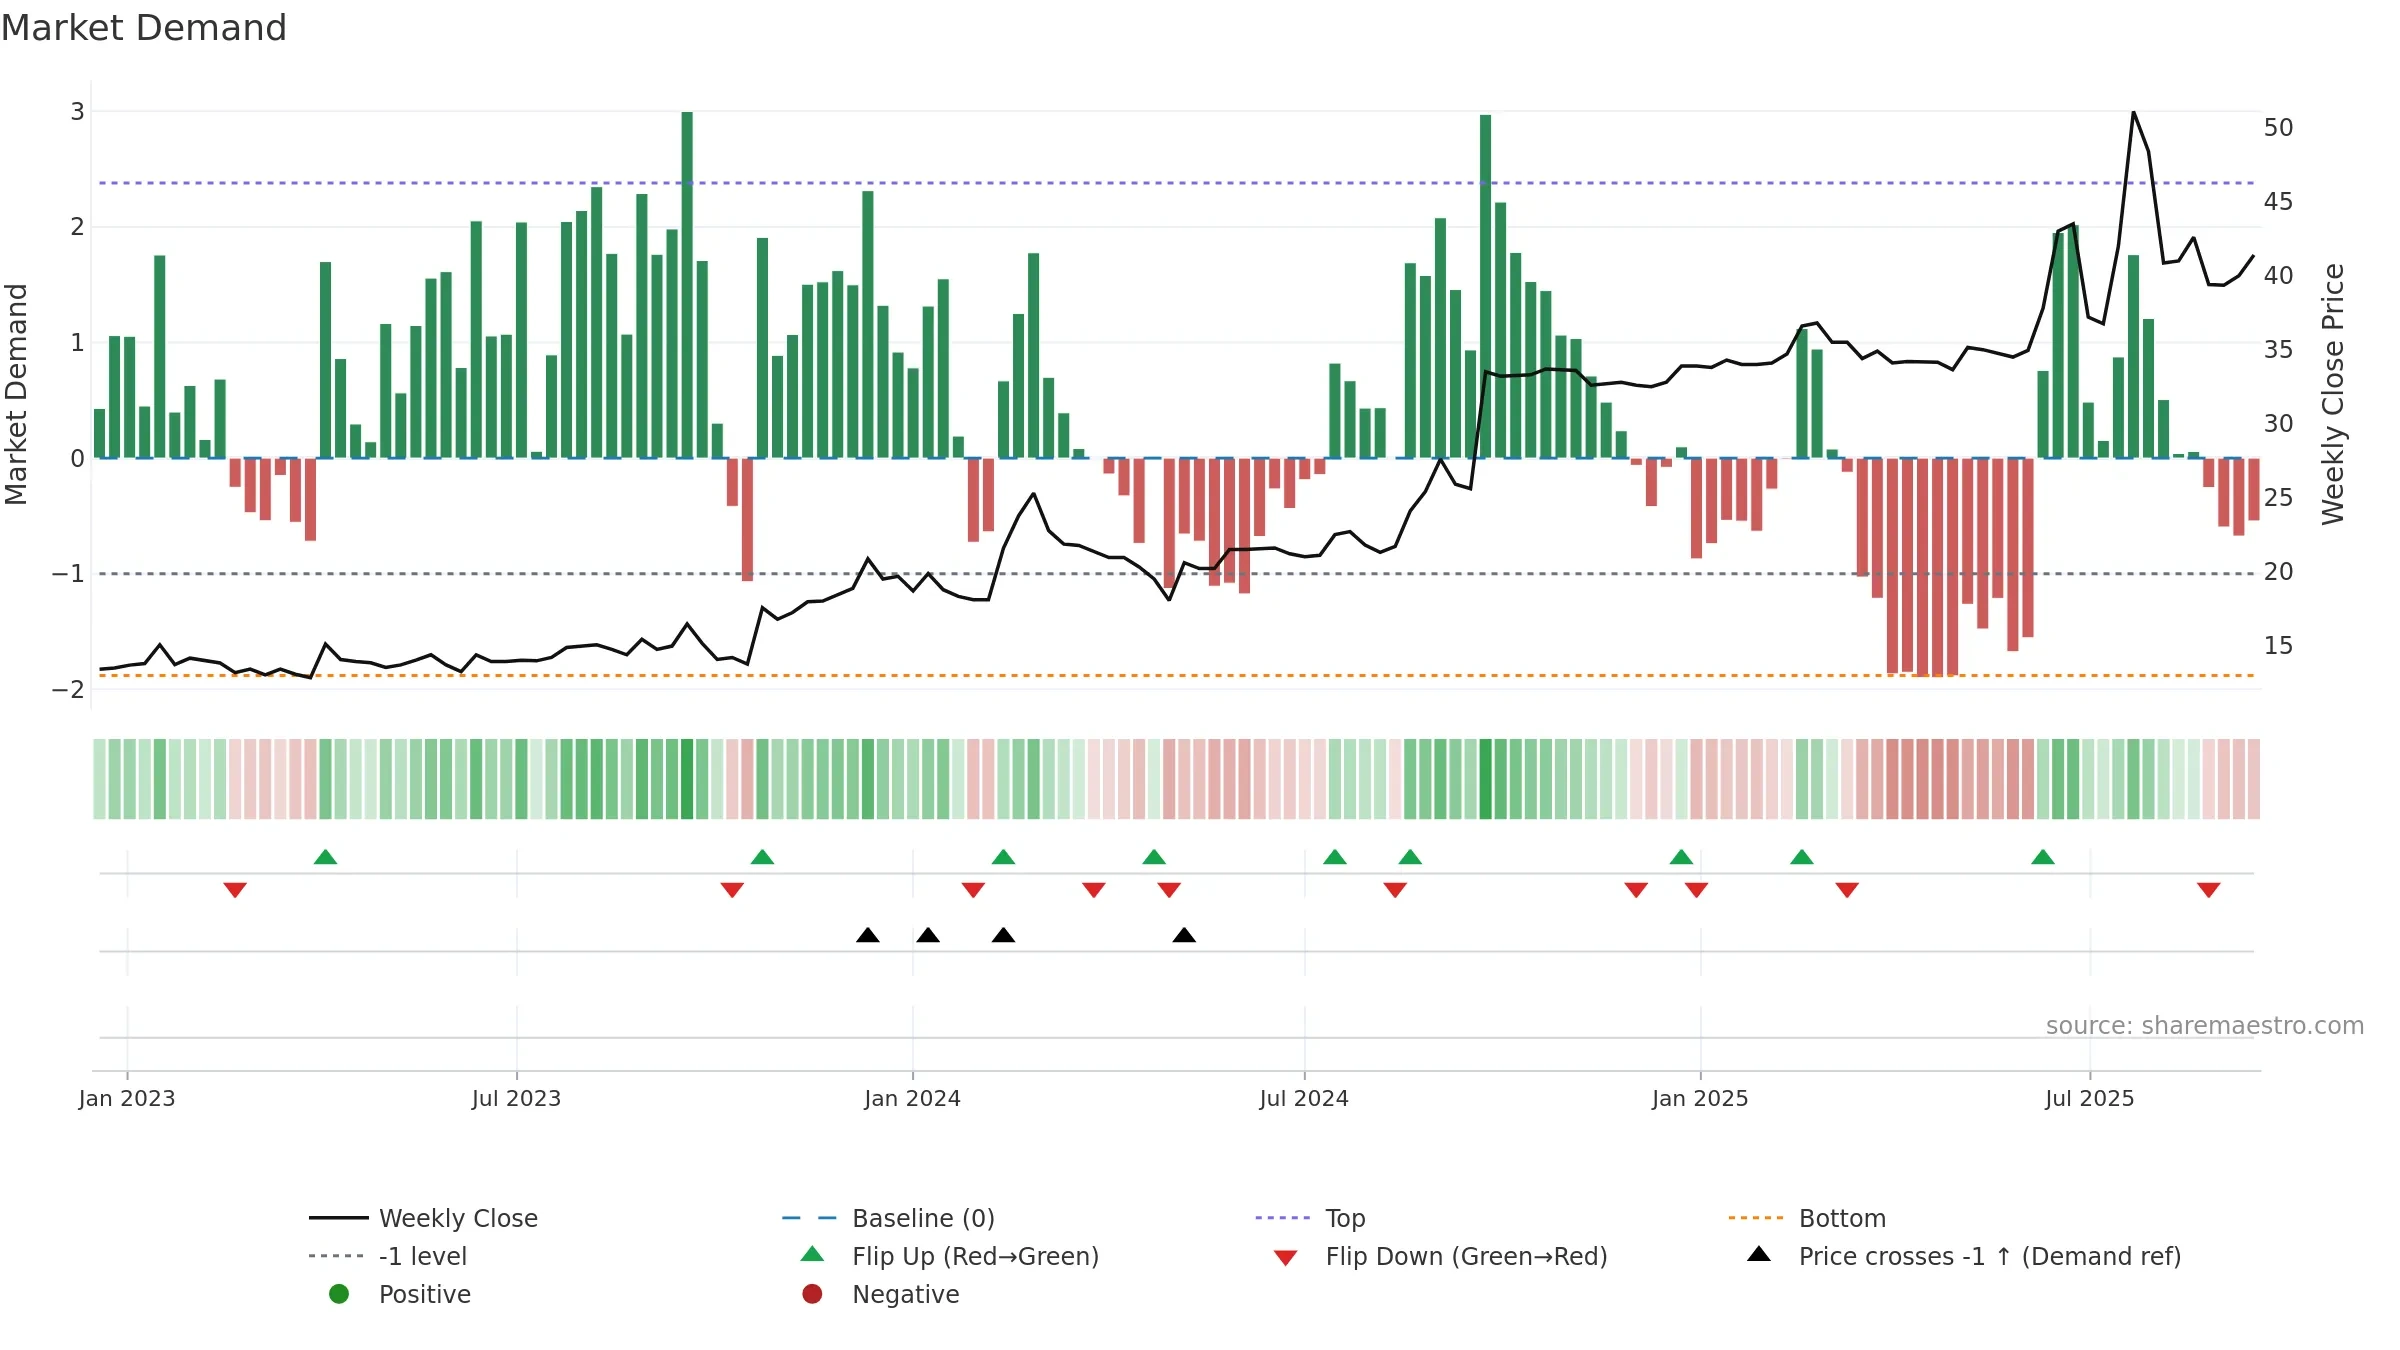Click the last black price-cross marker near May 2024
Screen dimensions: 2400x1350
tap(1184, 935)
